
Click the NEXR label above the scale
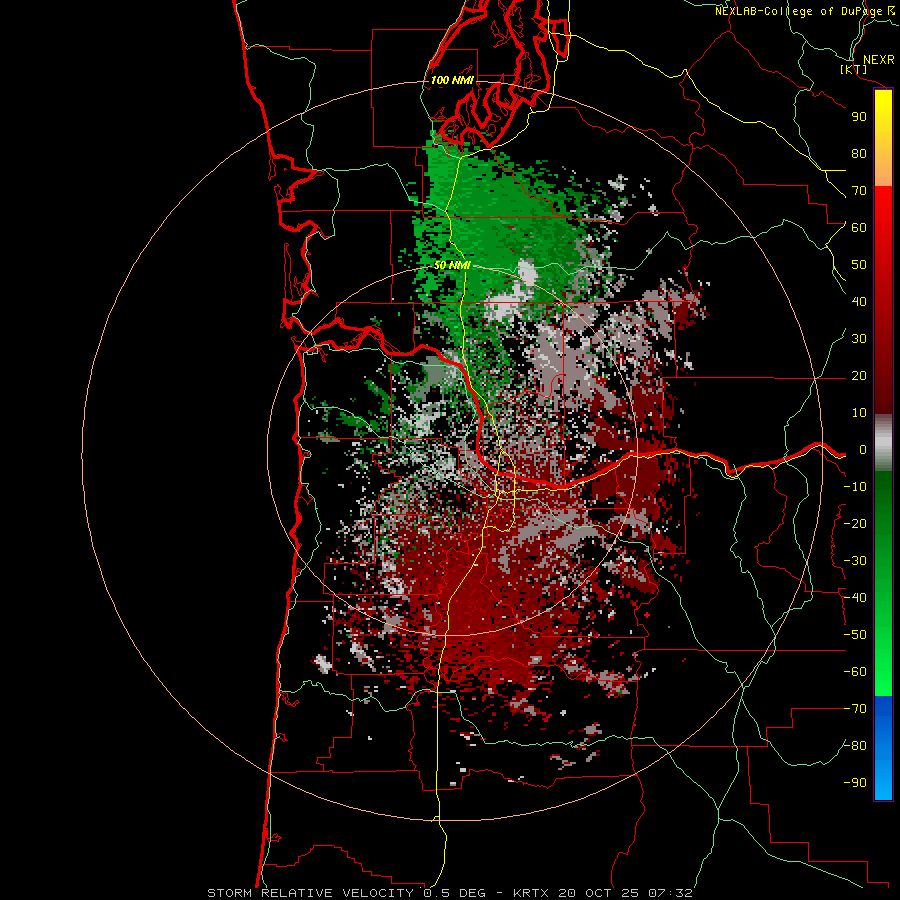pyautogui.click(x=879, y=60)
